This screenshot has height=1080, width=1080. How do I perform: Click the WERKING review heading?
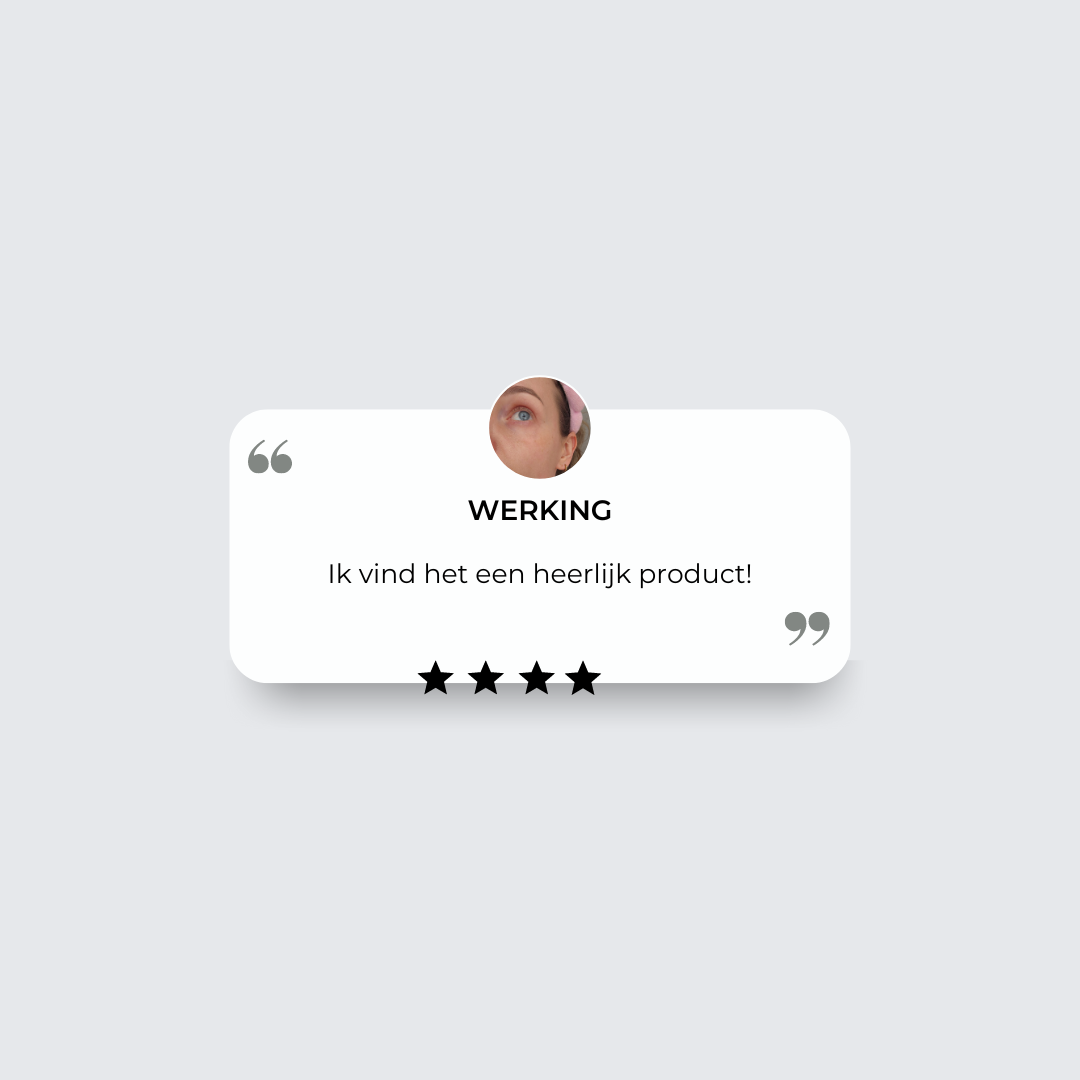pyautogui.click(x=540, y=510)
